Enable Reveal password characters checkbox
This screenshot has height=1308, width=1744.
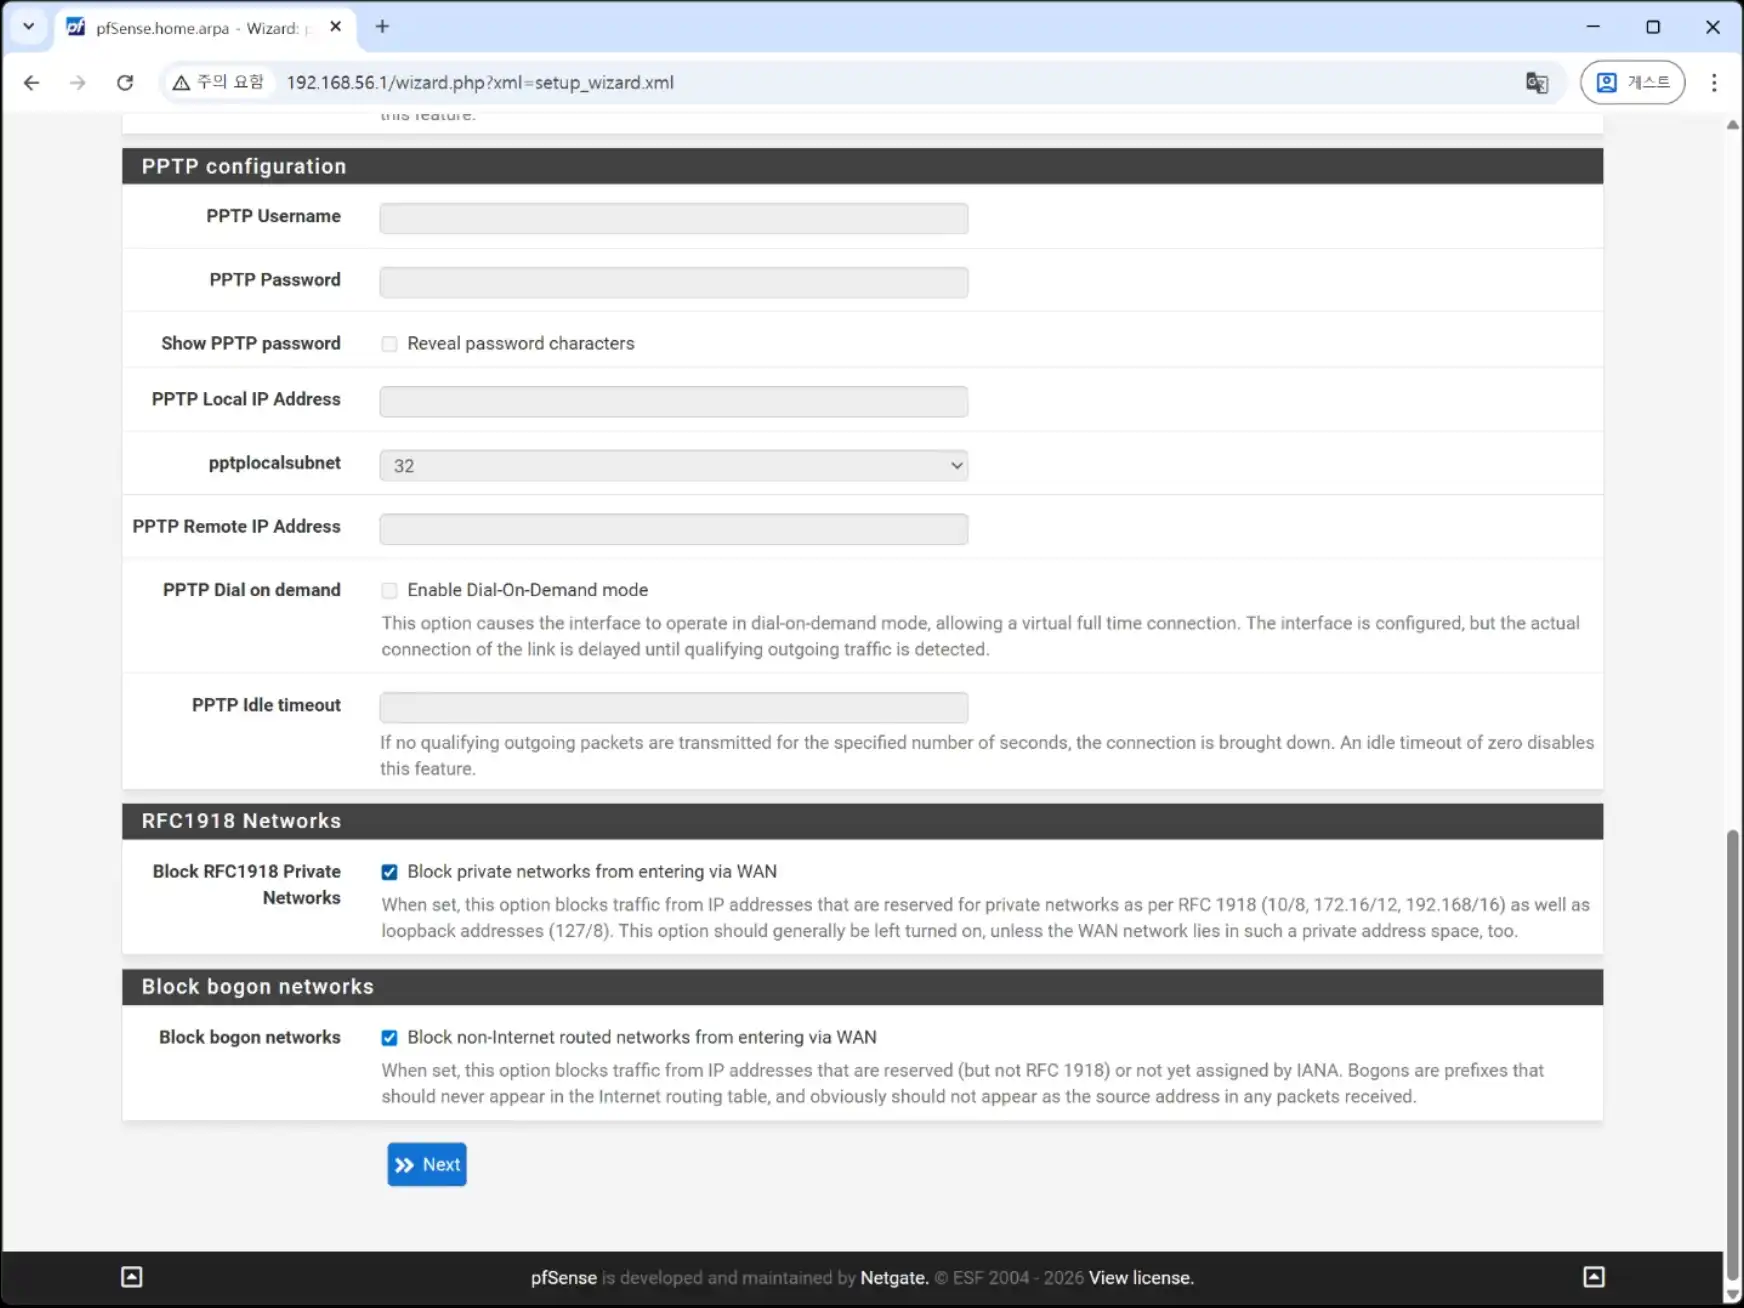click(x=389, y=344)
